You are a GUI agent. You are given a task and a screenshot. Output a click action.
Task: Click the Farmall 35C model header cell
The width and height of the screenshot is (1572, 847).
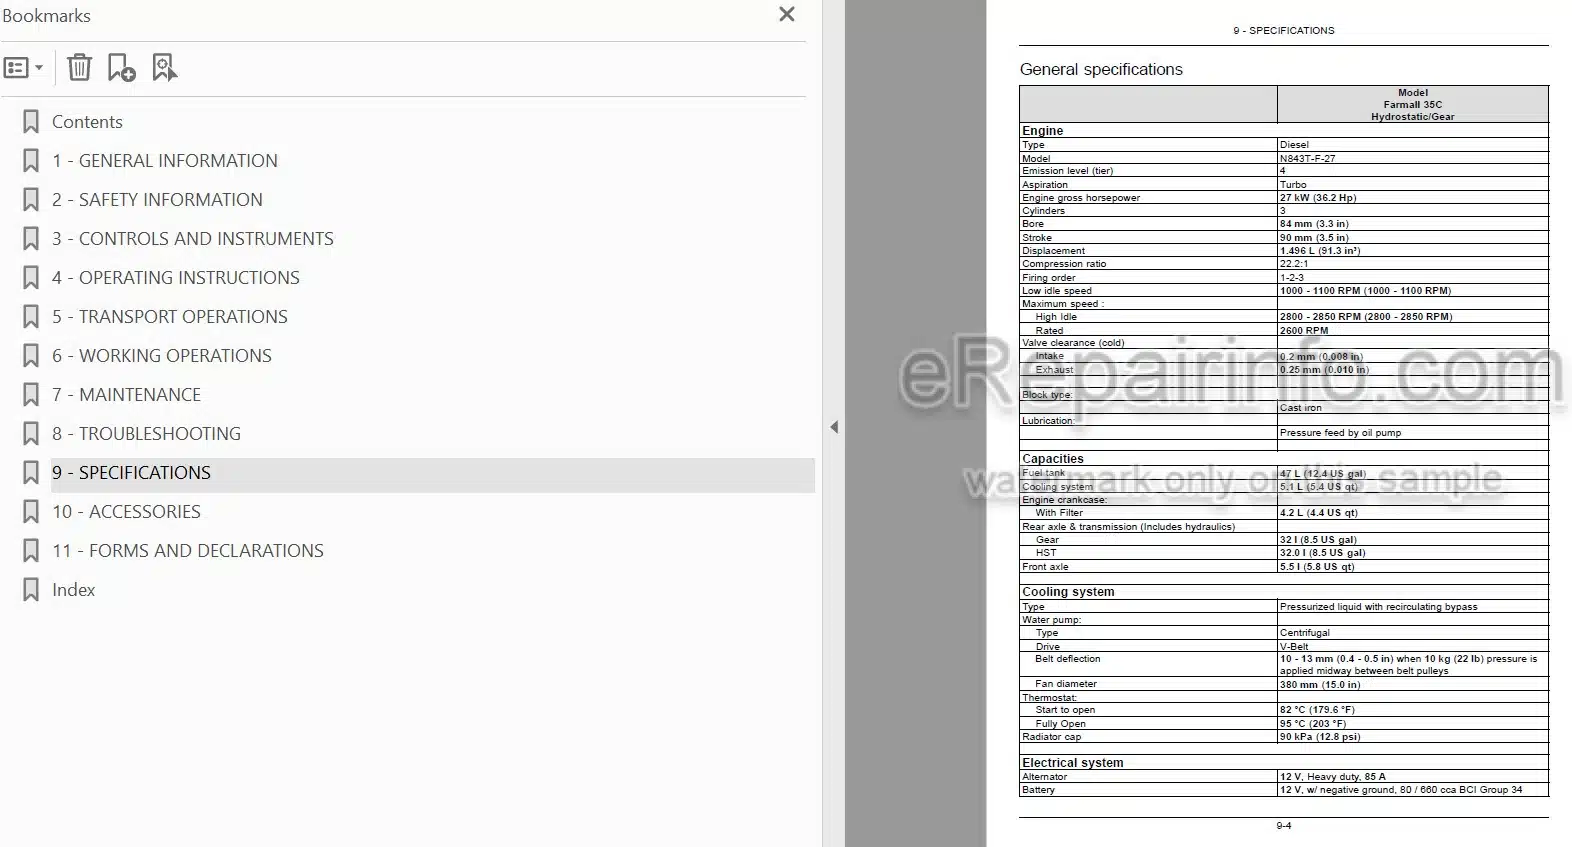point(1412,104)
